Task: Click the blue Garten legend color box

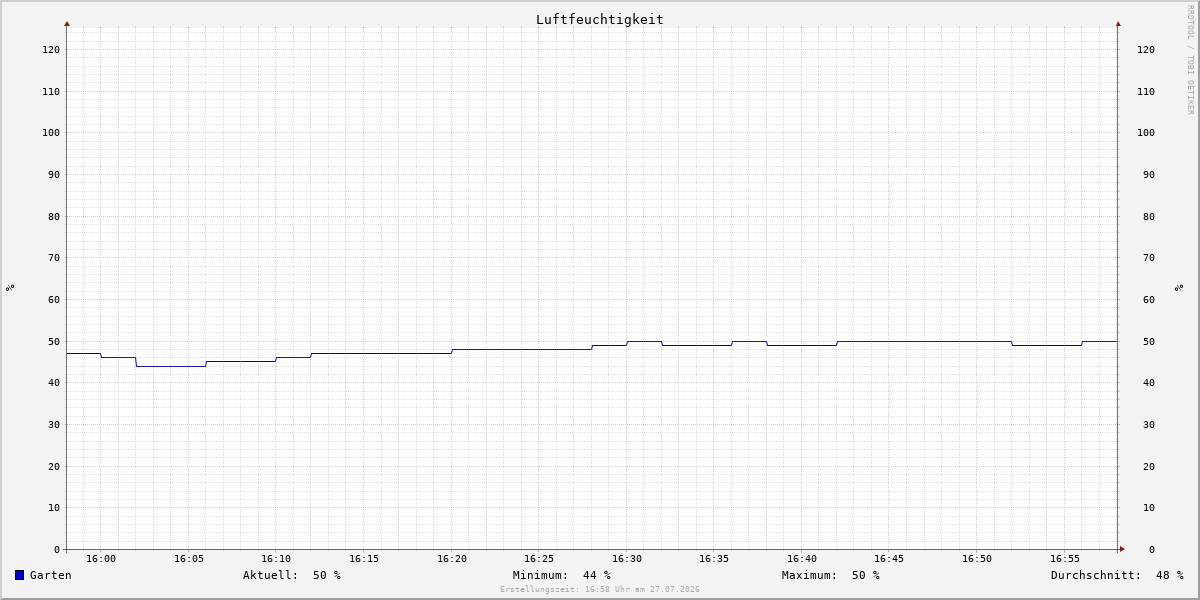Action: 19,575
